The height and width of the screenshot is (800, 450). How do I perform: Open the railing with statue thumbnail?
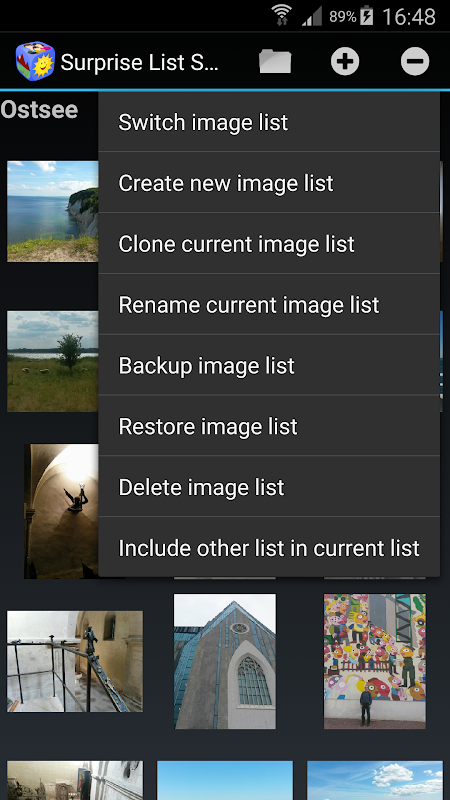[74, 661]
